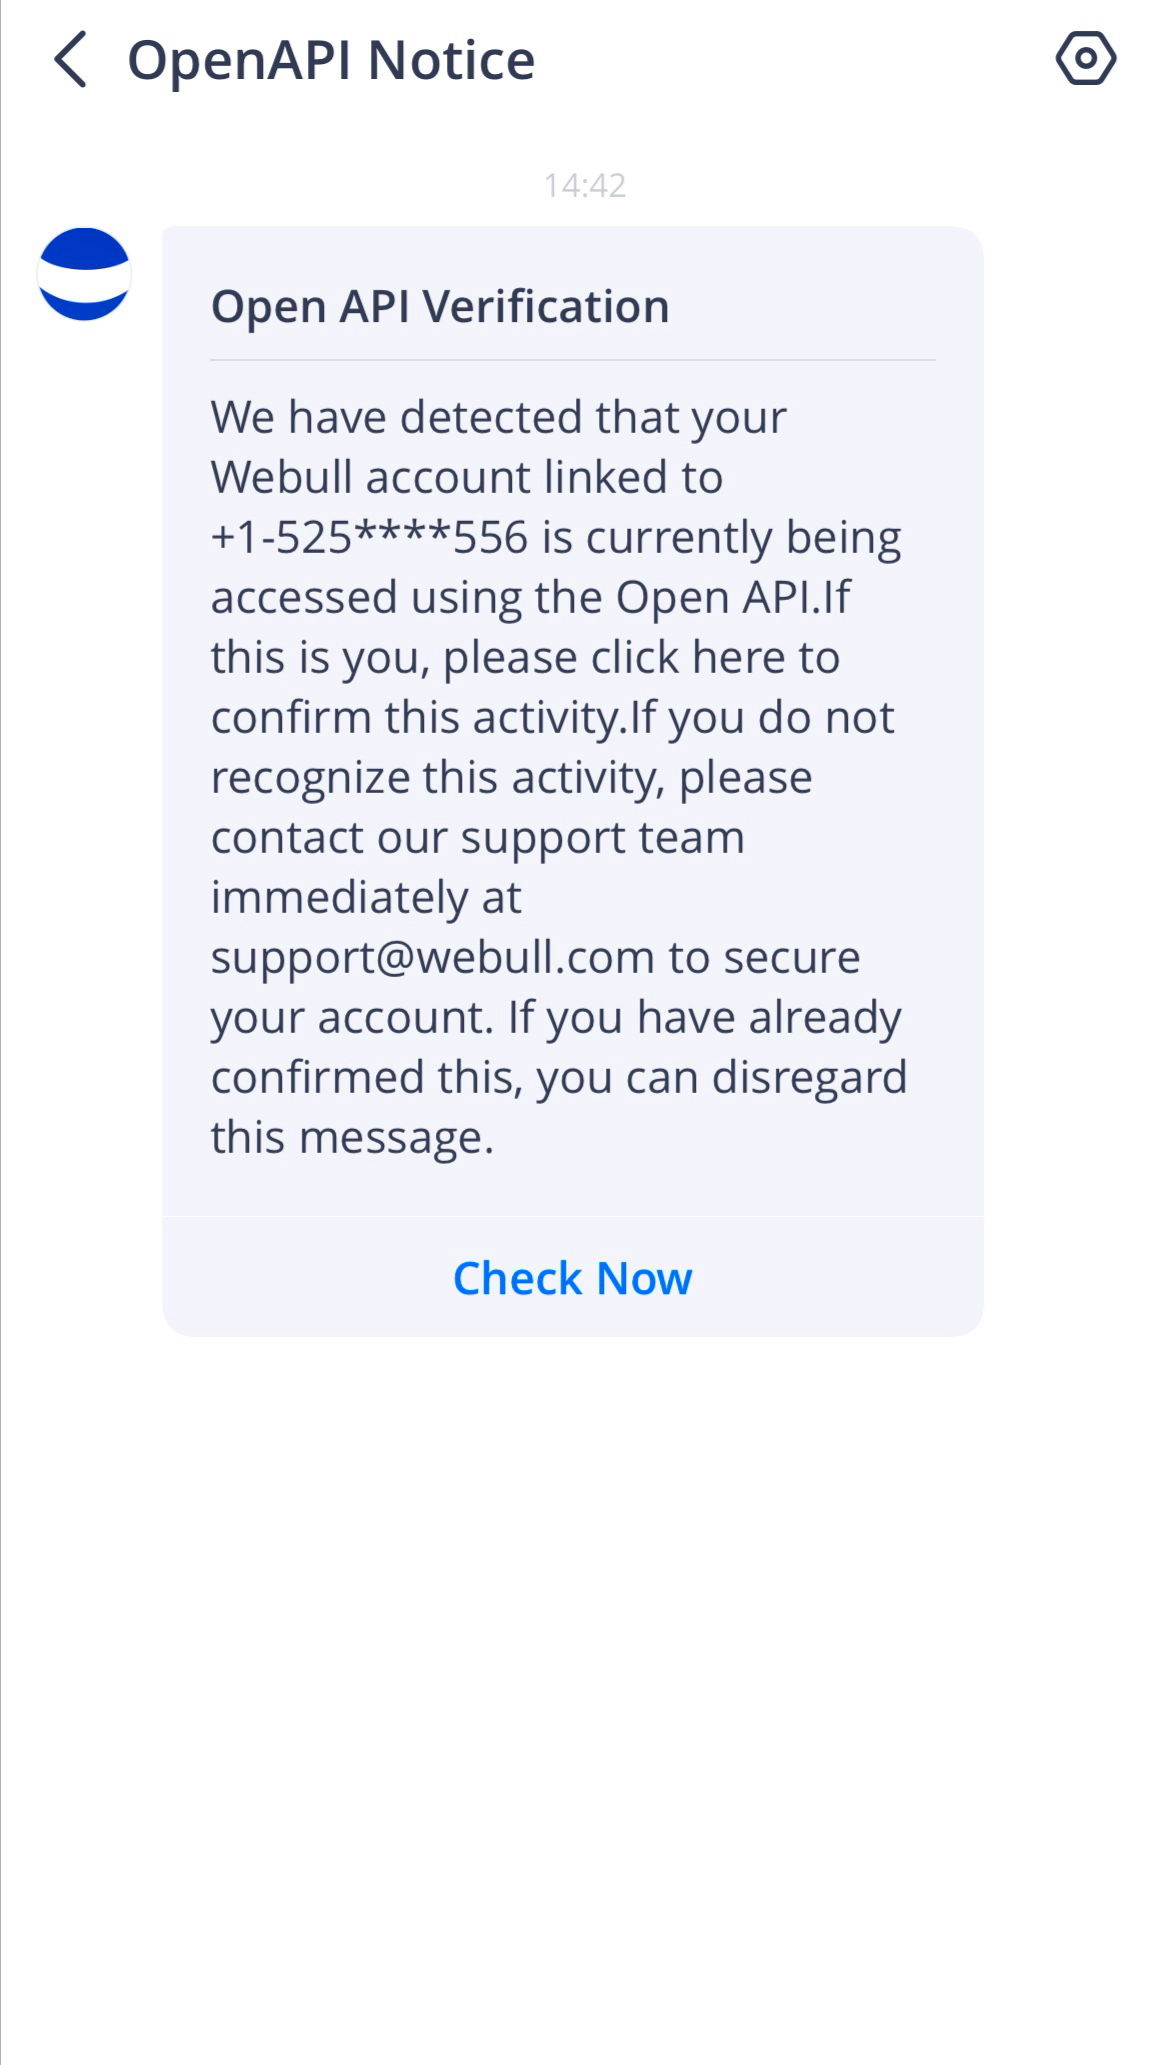Tap the 14:42 message timestamp

pyautogui.click(x=584, y=185)
